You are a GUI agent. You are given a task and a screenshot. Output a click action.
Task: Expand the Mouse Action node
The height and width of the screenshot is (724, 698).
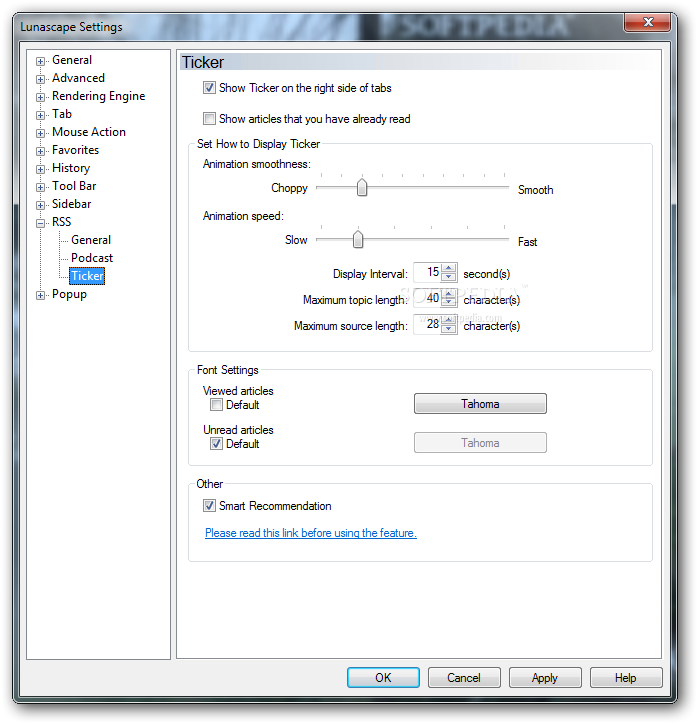coord(41,133)
